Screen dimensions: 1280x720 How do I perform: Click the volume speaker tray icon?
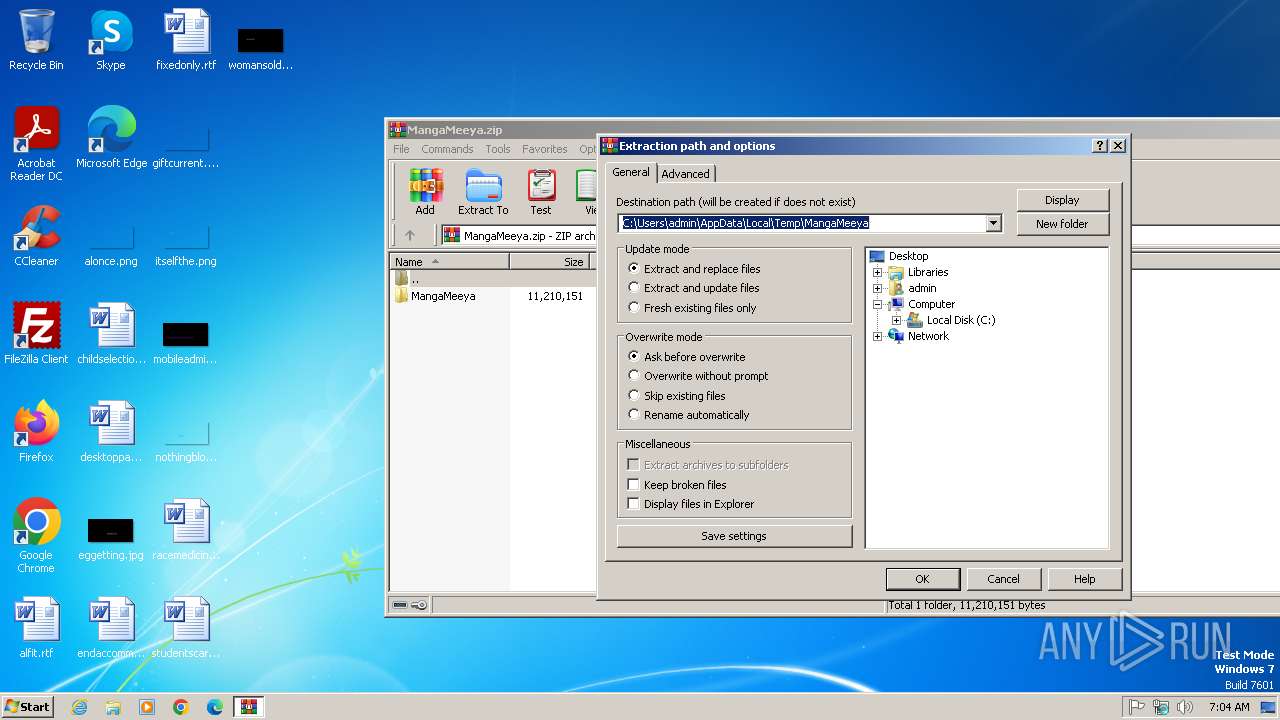pos(1185,707)
